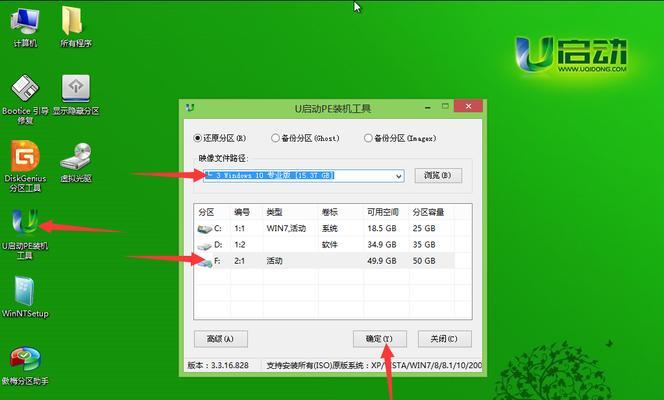
Task: Open the 所有程序 folder icon
Action: [75, 27]
